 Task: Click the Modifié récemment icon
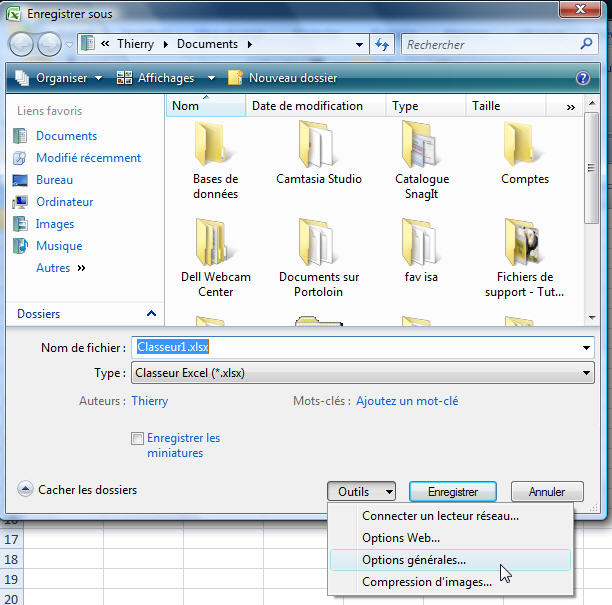(20, 158)
